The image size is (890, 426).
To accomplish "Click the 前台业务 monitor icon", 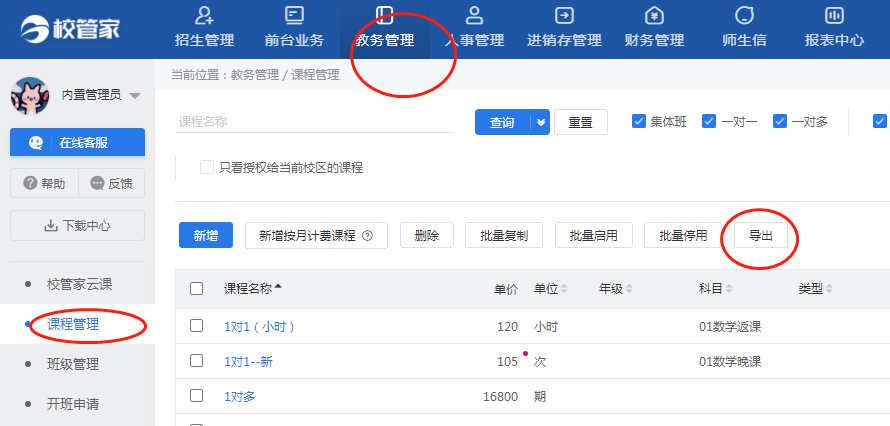I will tap(294, 15).
